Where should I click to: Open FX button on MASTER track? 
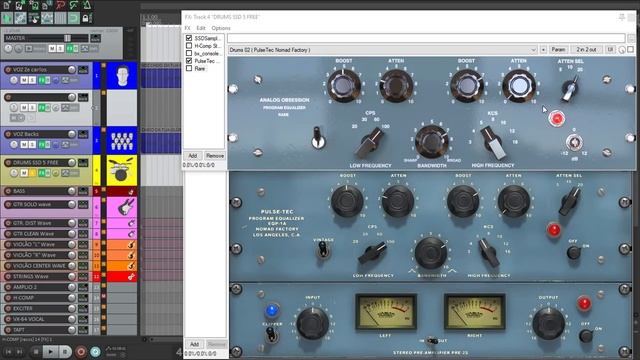(x=69, y=49)
